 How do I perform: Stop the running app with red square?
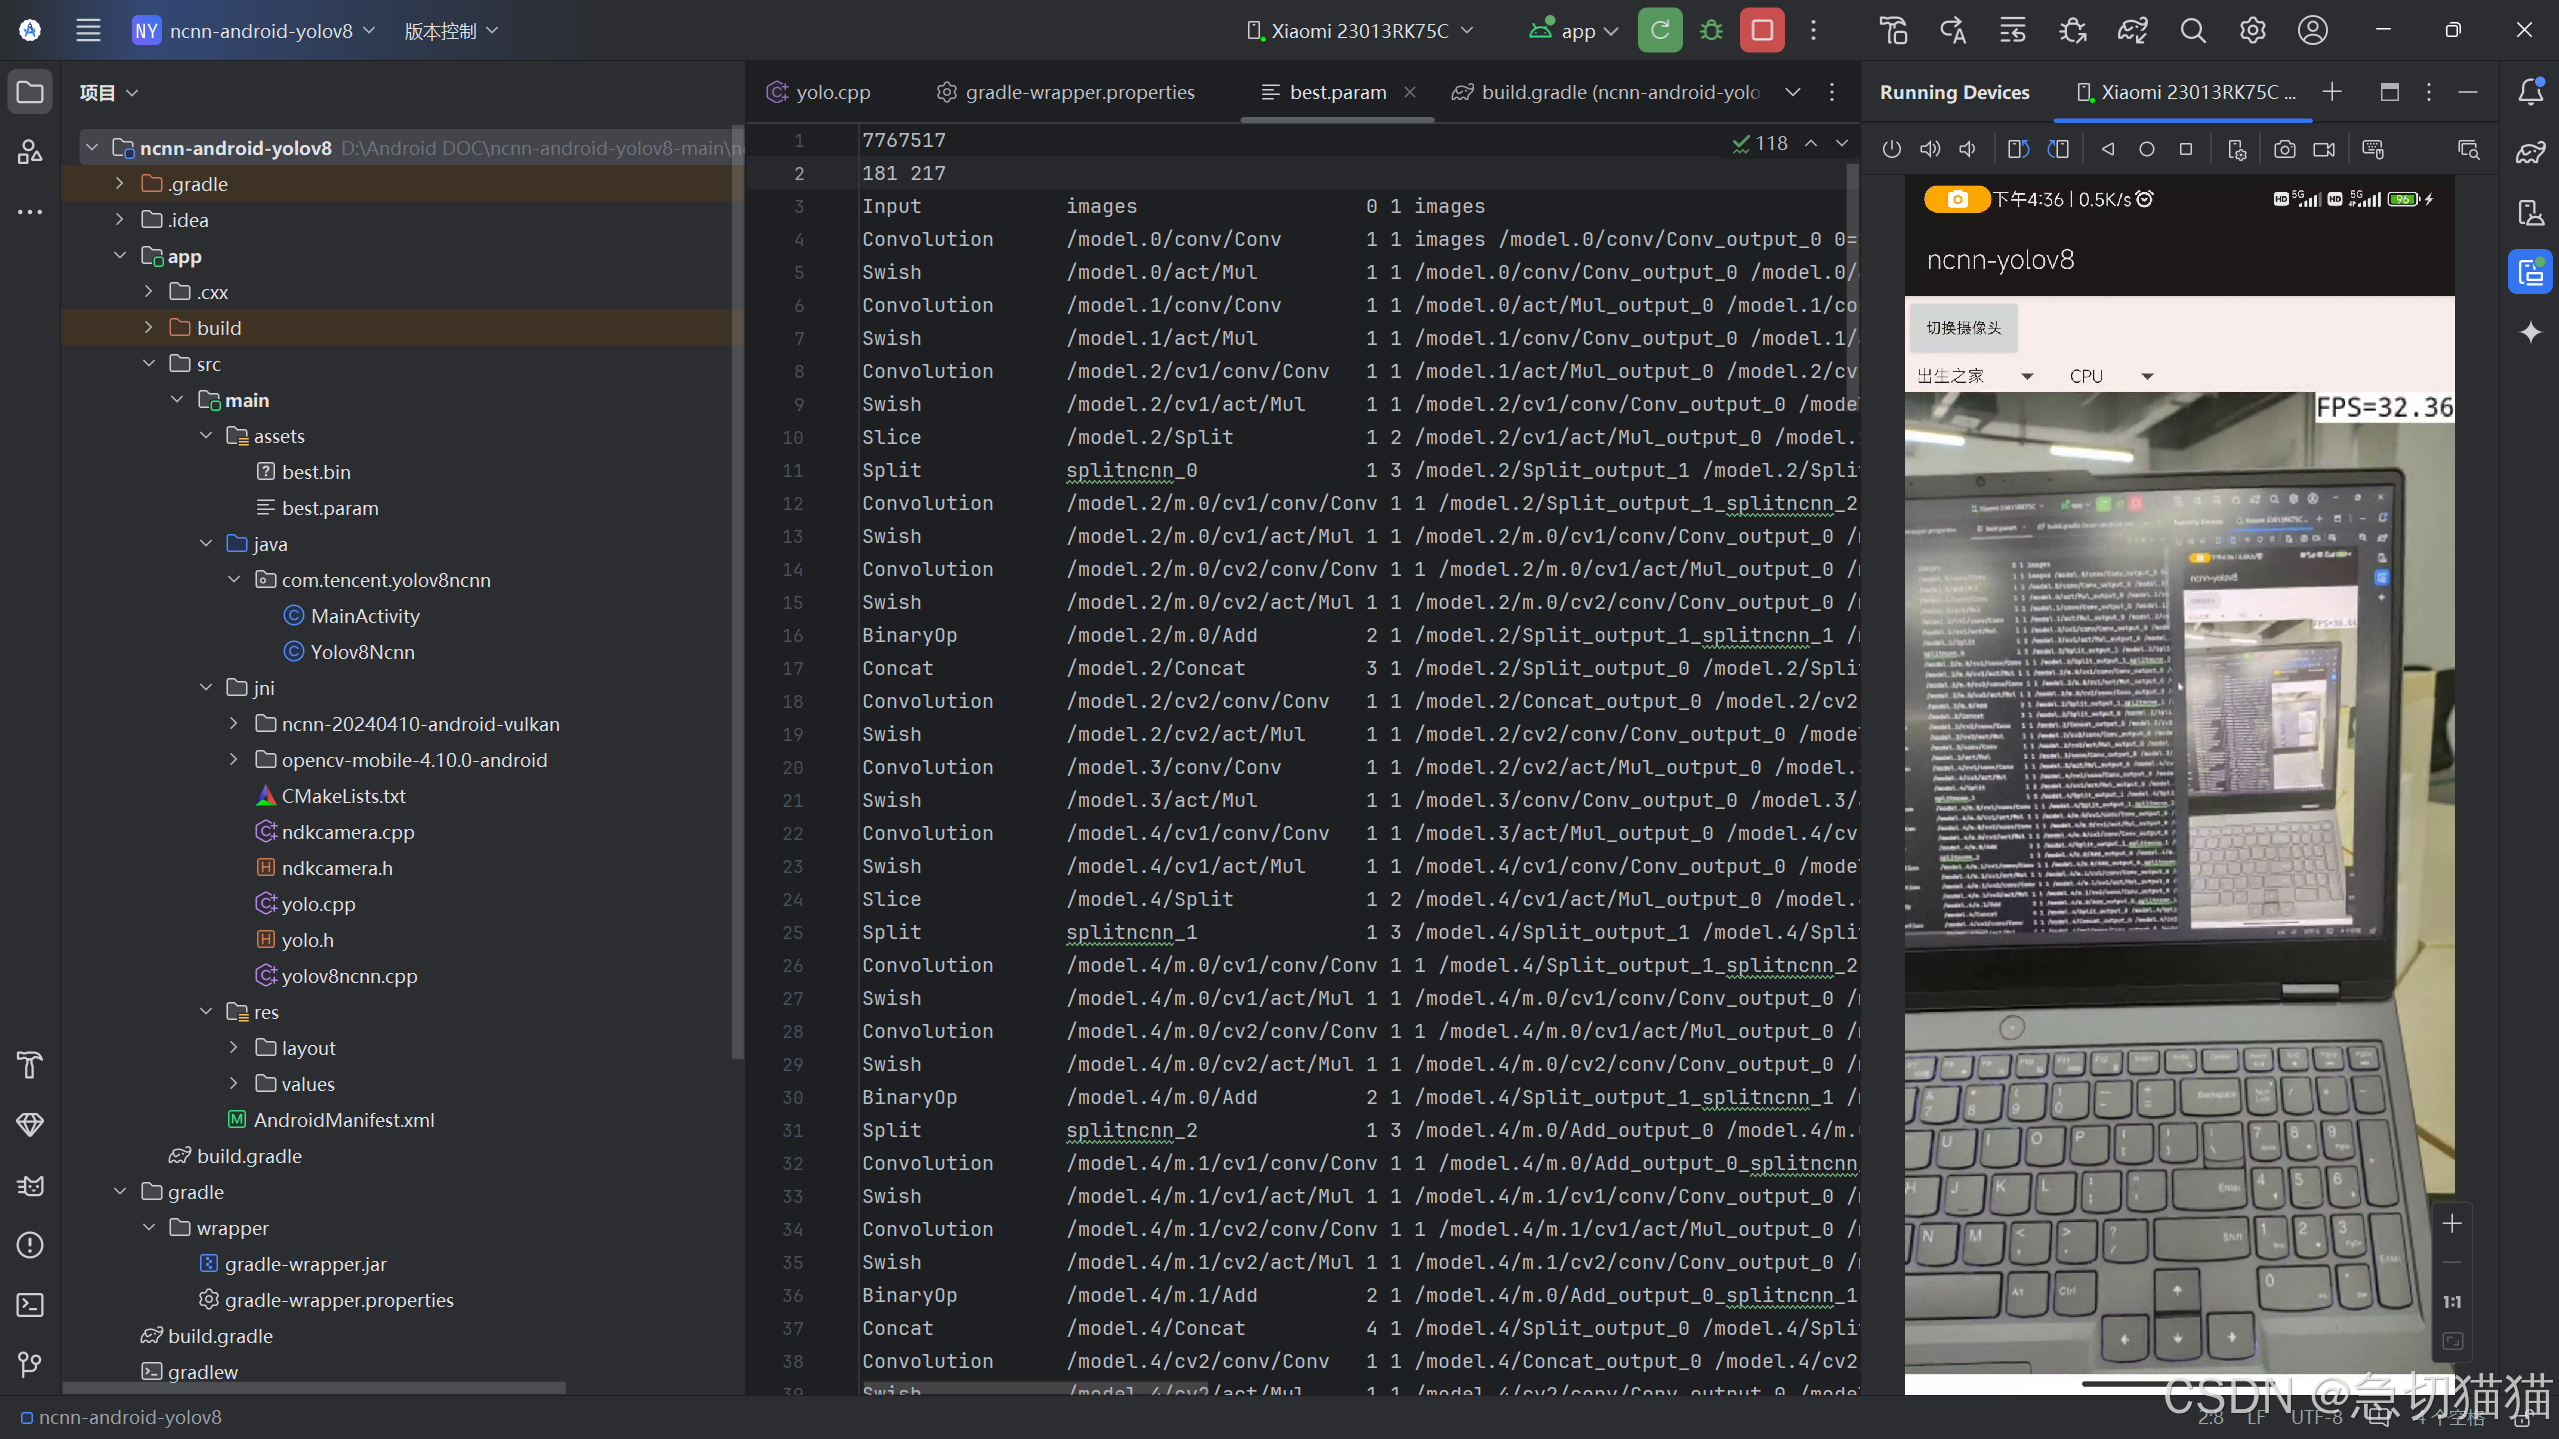[1762, 31]
